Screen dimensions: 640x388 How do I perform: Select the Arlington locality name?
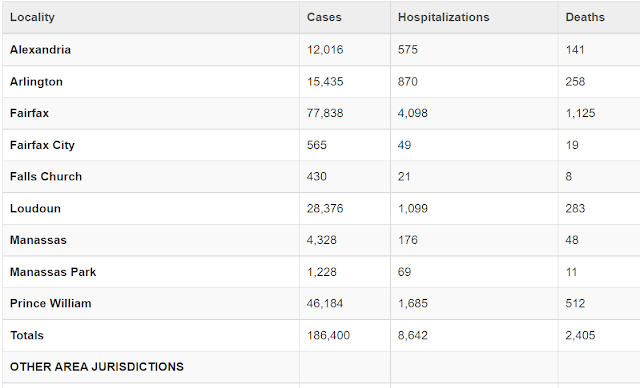36,82
